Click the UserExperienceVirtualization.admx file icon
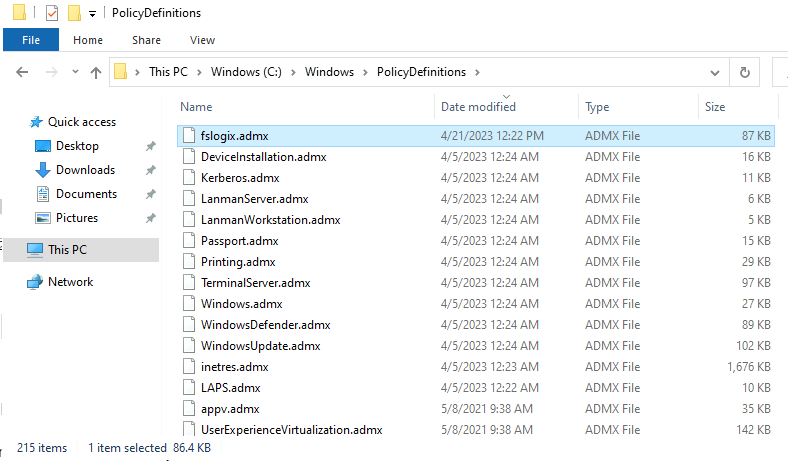 click(x=189, y=429)
